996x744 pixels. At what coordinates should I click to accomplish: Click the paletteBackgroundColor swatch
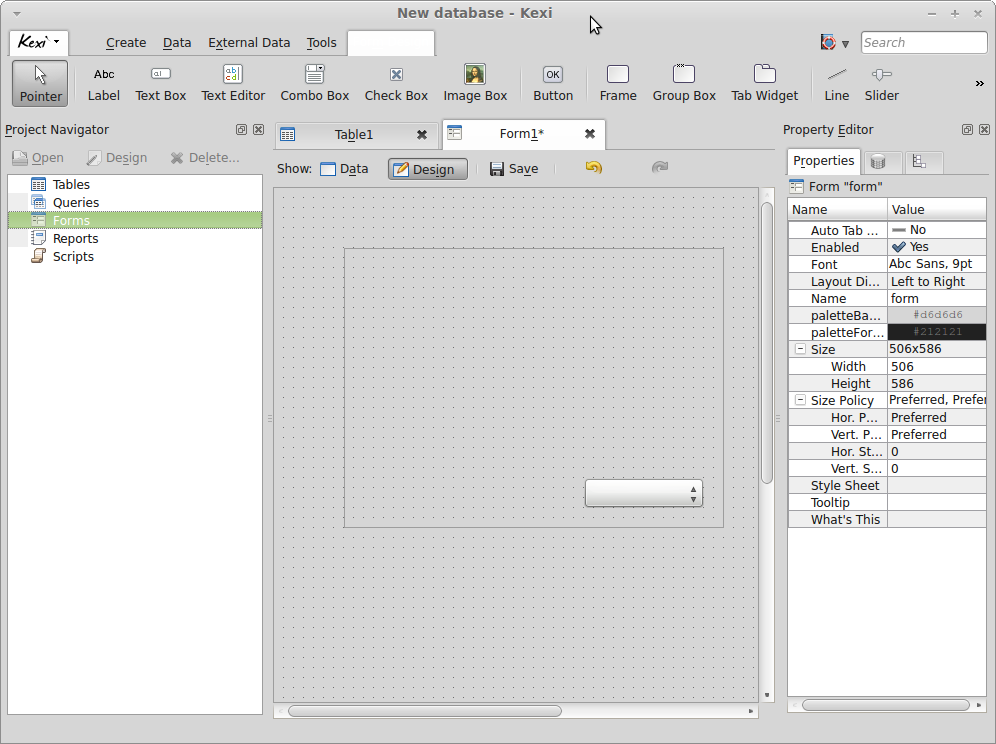936,315
